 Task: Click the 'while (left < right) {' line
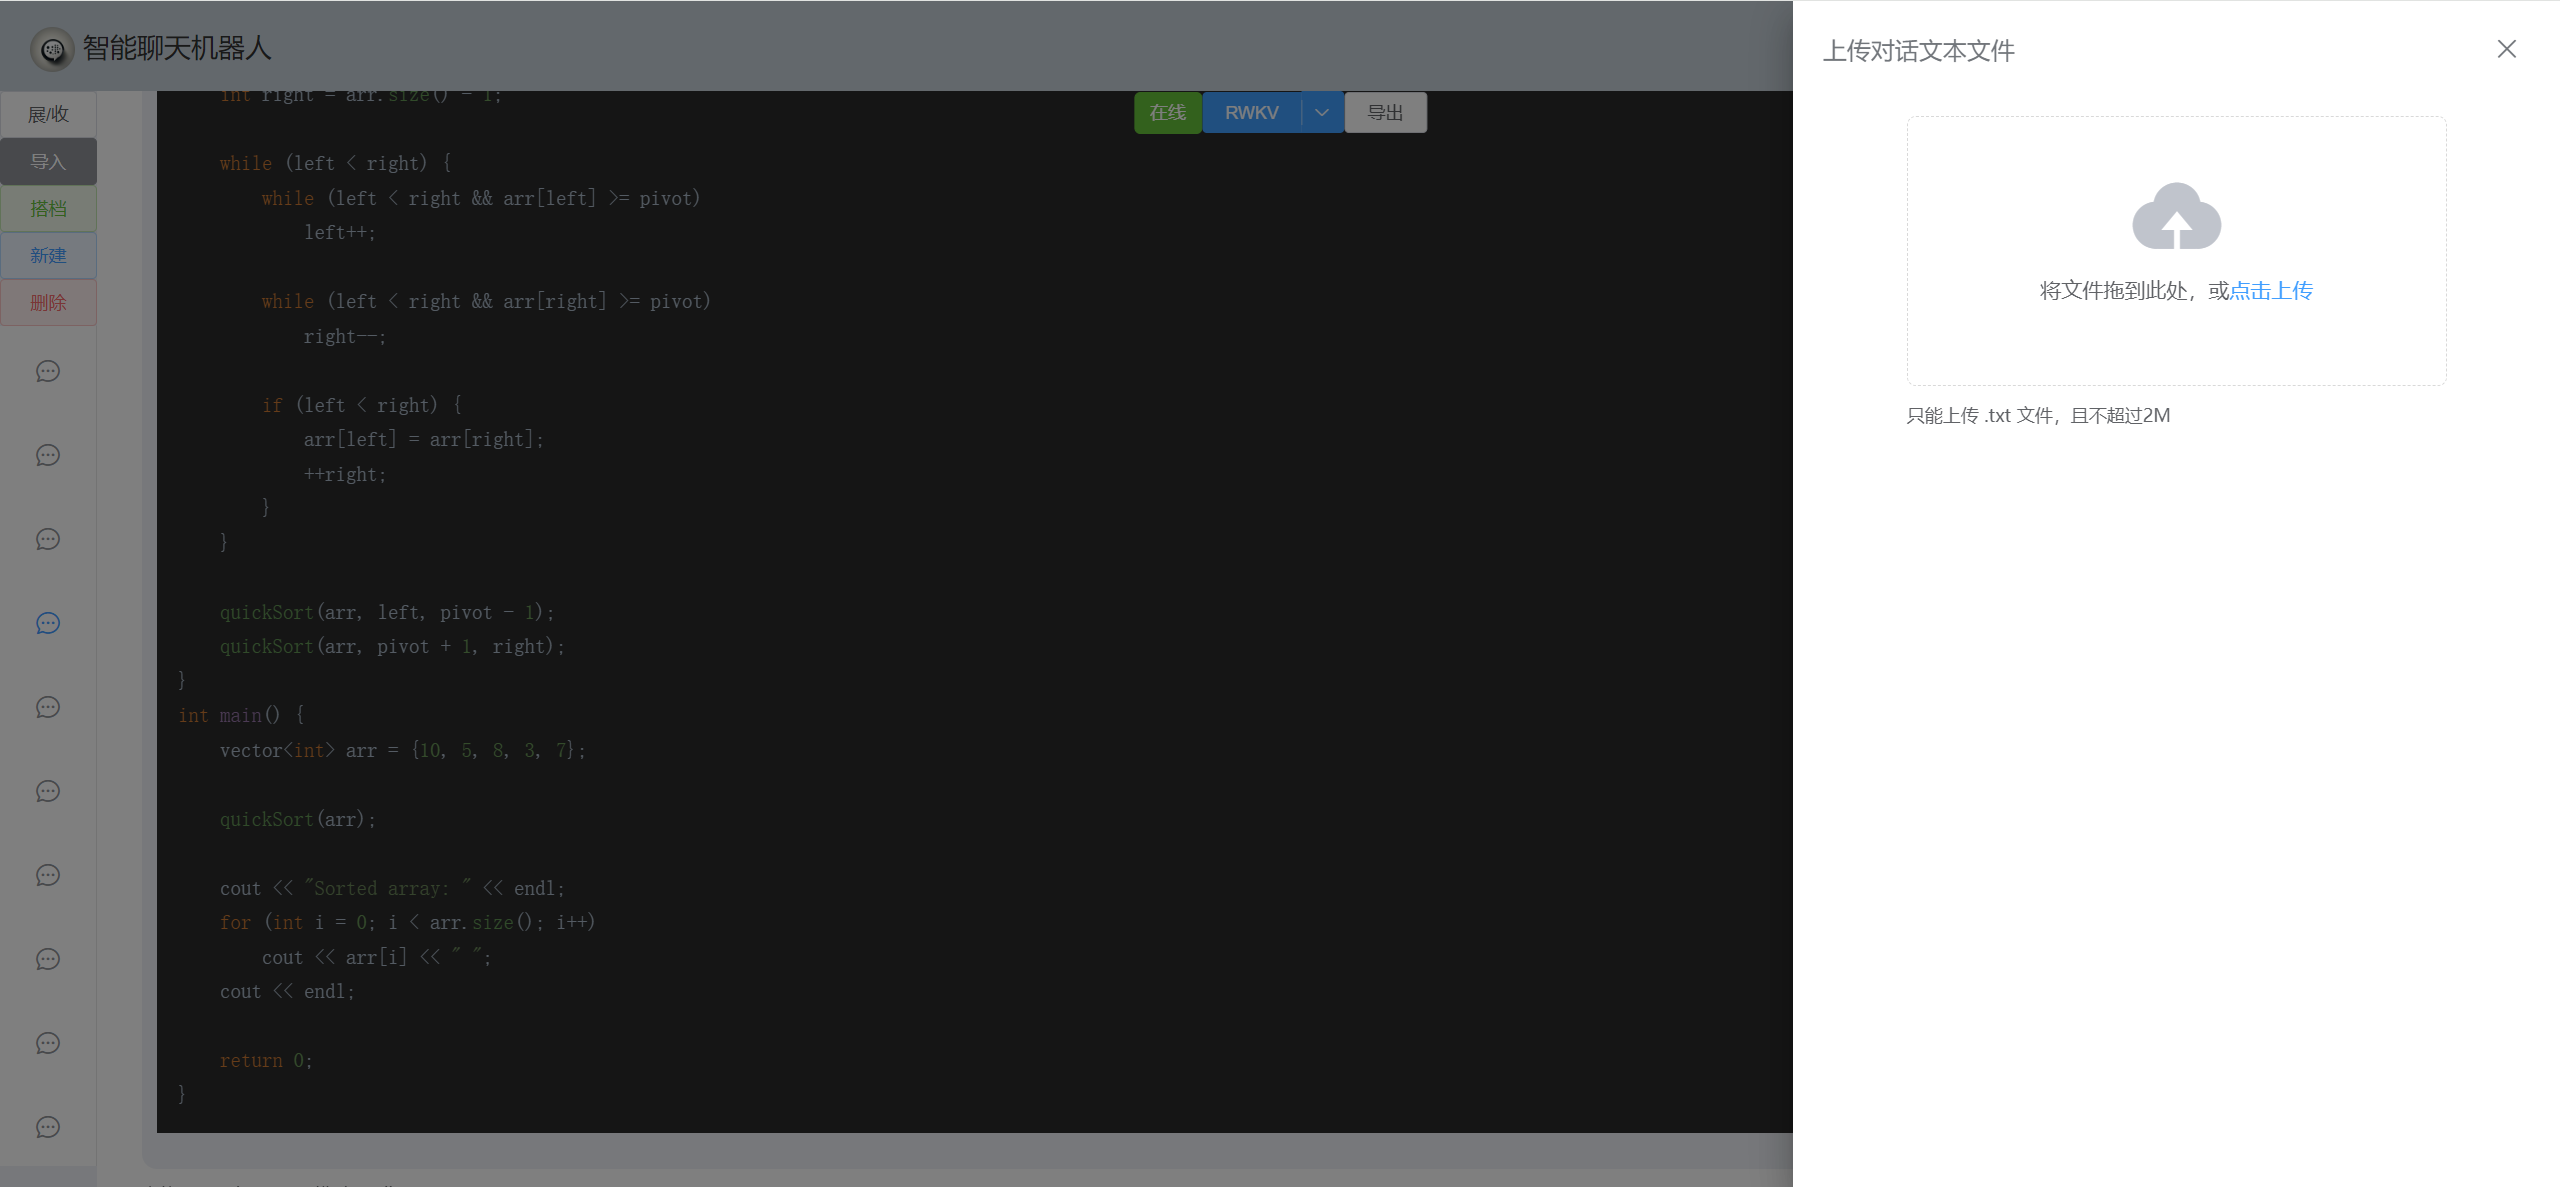[x=336, y=163]
